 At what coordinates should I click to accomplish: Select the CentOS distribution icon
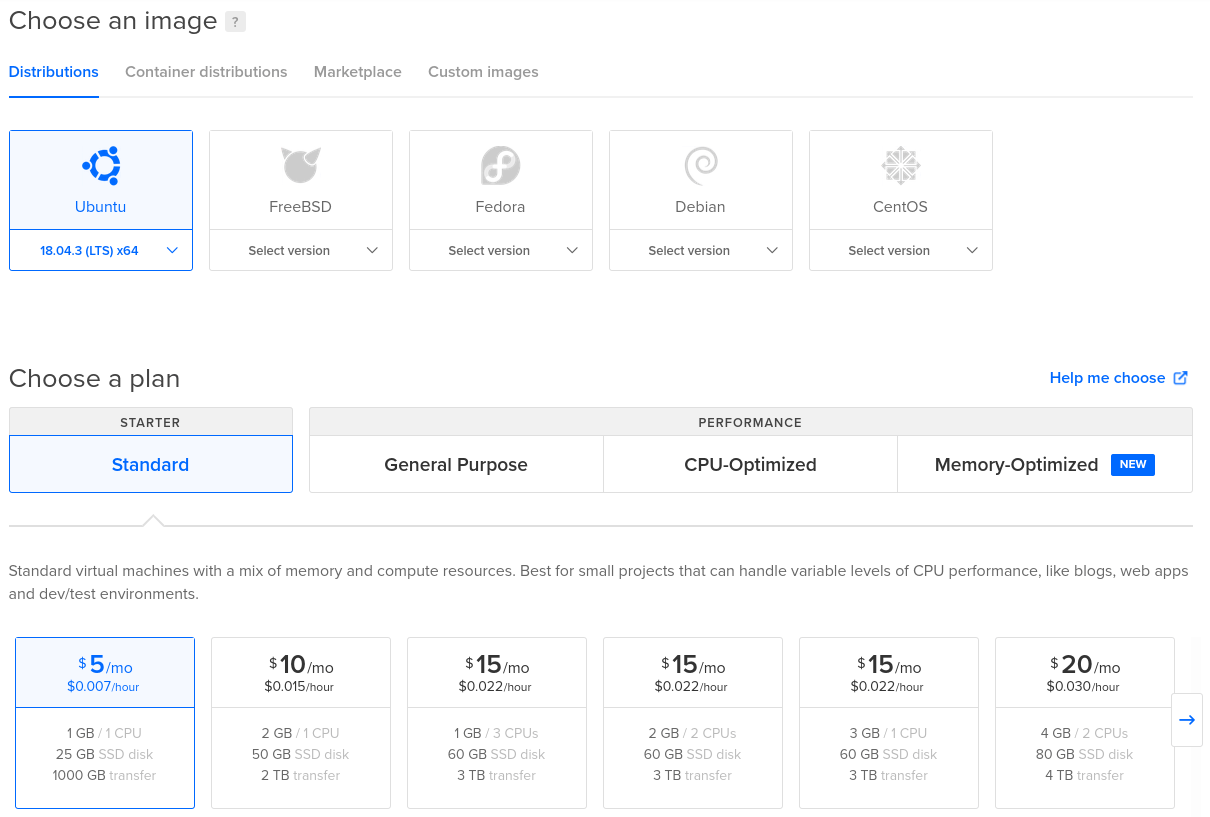pos(900,165)
